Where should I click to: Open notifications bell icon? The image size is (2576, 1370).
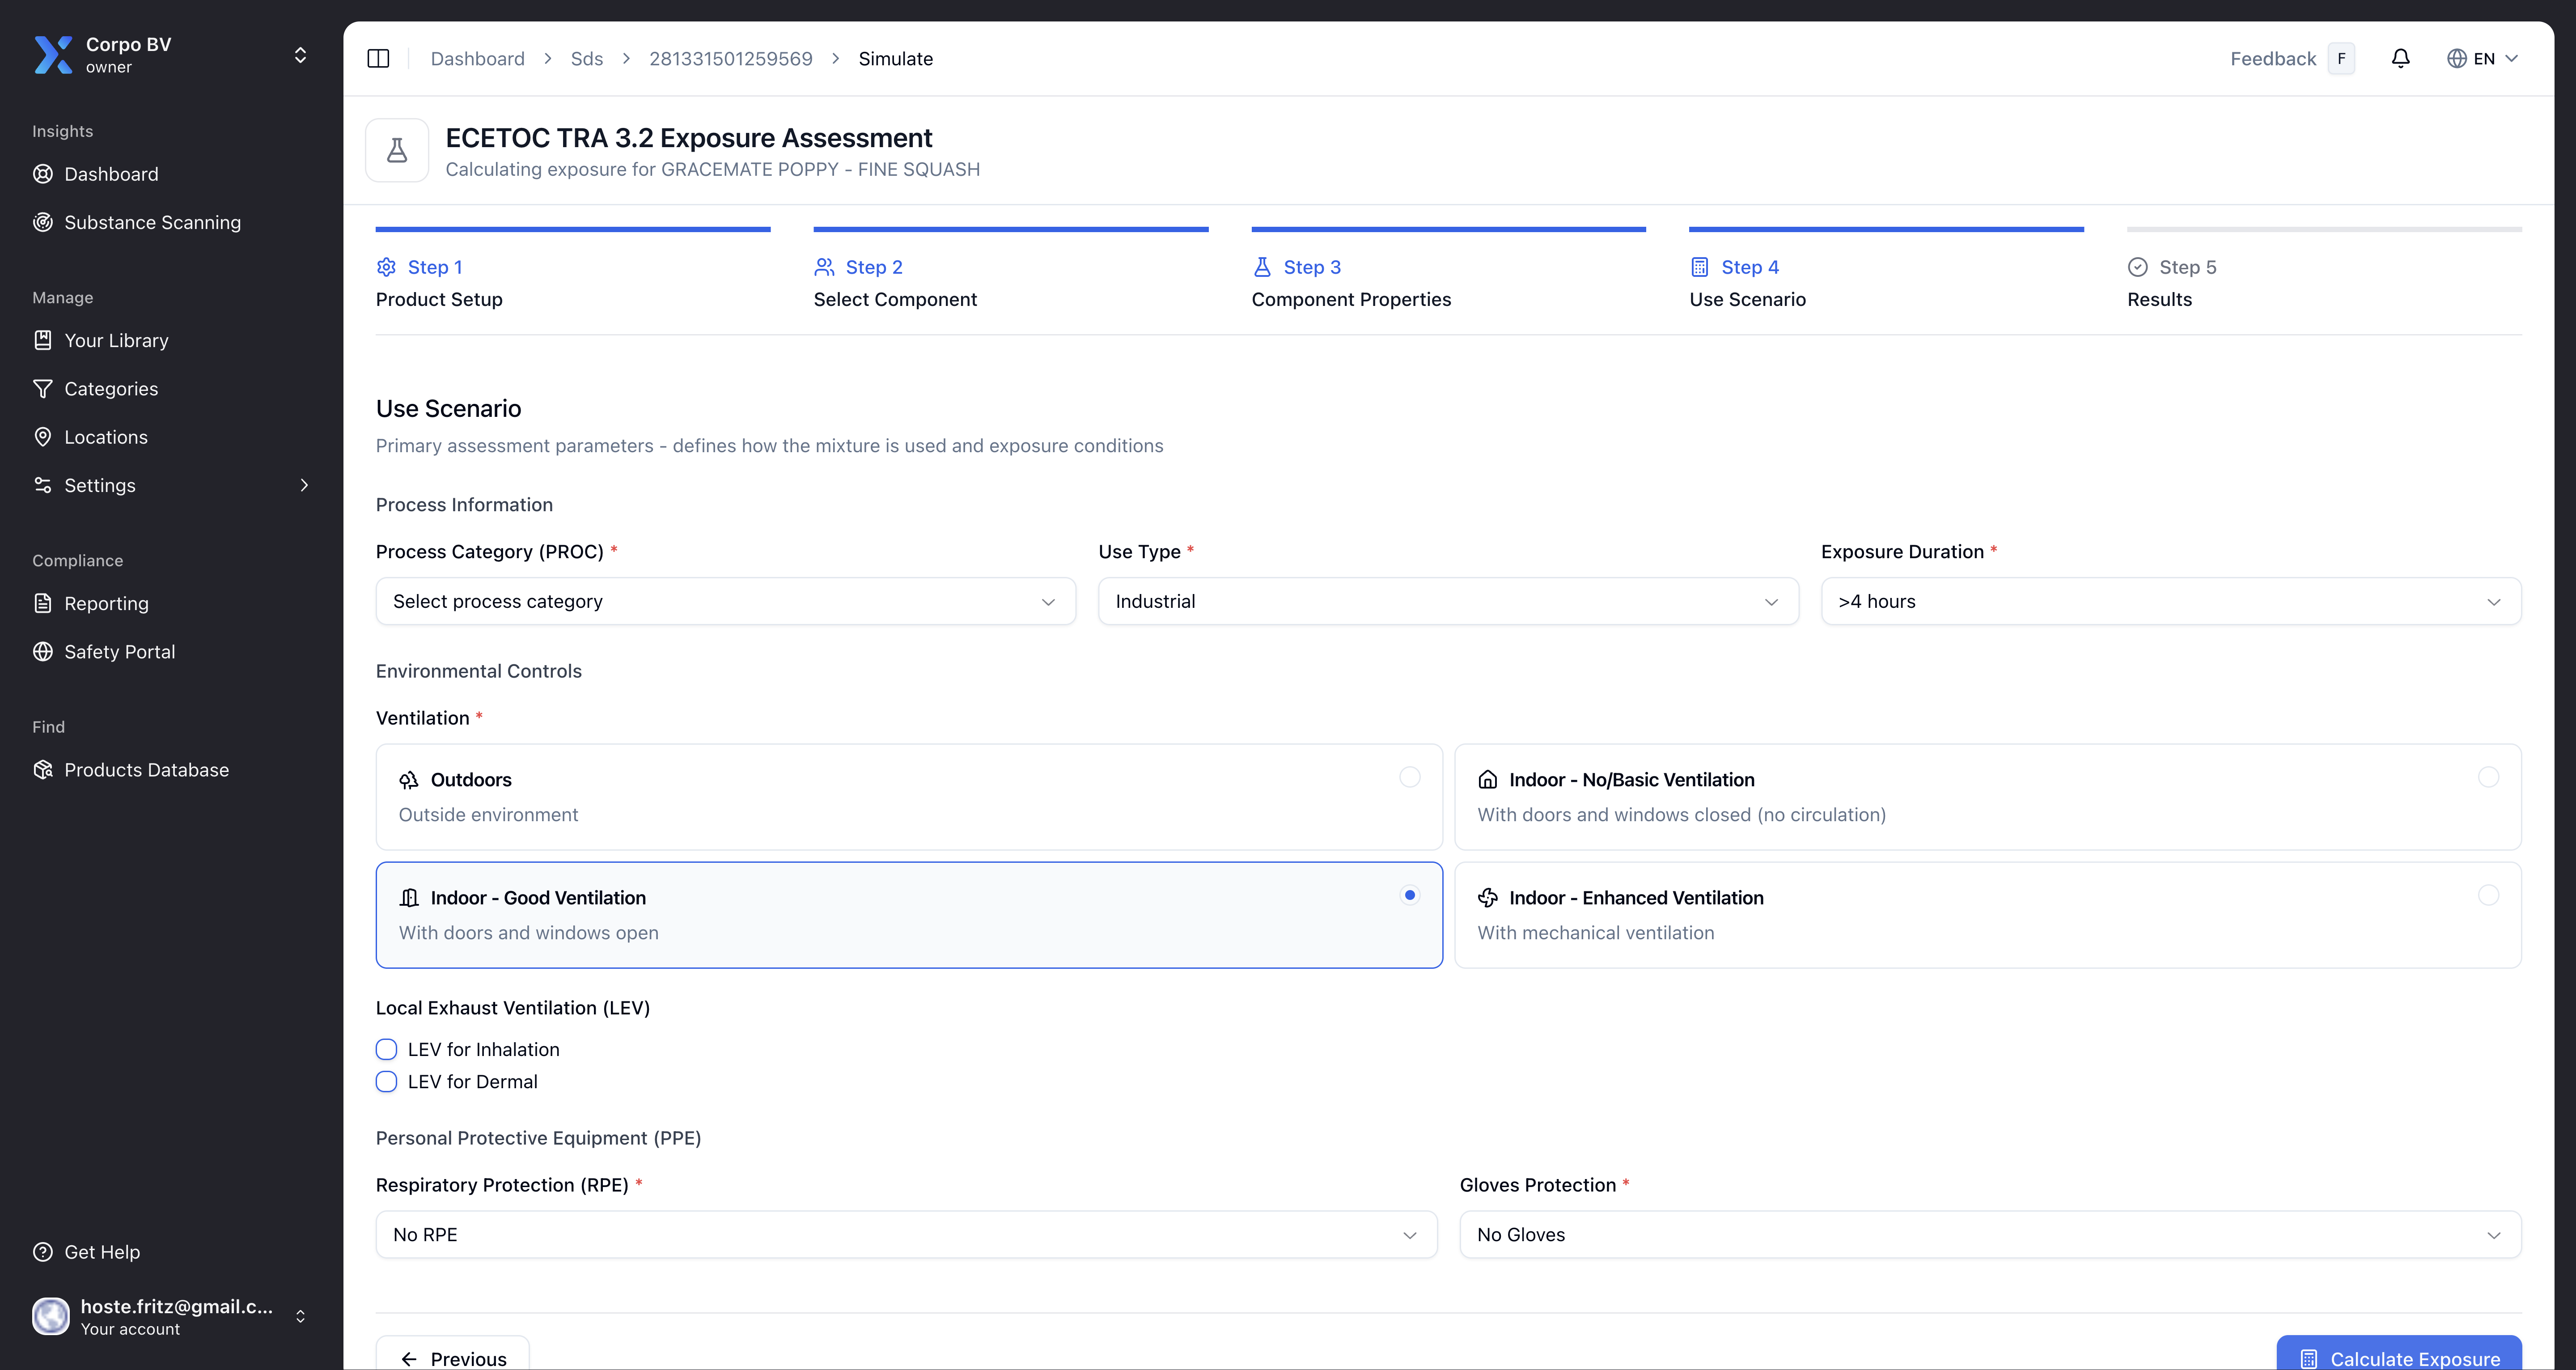pos(2400,59)
